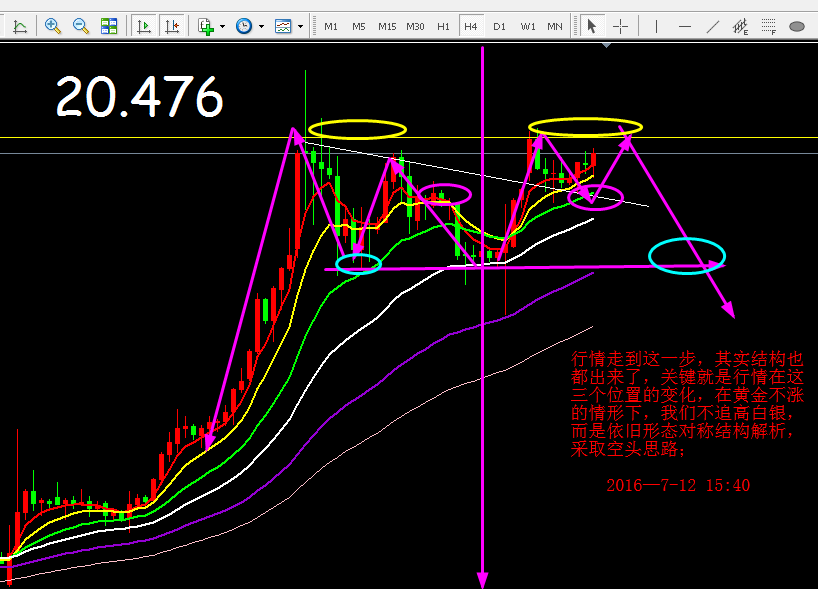This screenshot has height=589, width=818.
Task: Open the add indicators list
Action: (x=206, y=26)
